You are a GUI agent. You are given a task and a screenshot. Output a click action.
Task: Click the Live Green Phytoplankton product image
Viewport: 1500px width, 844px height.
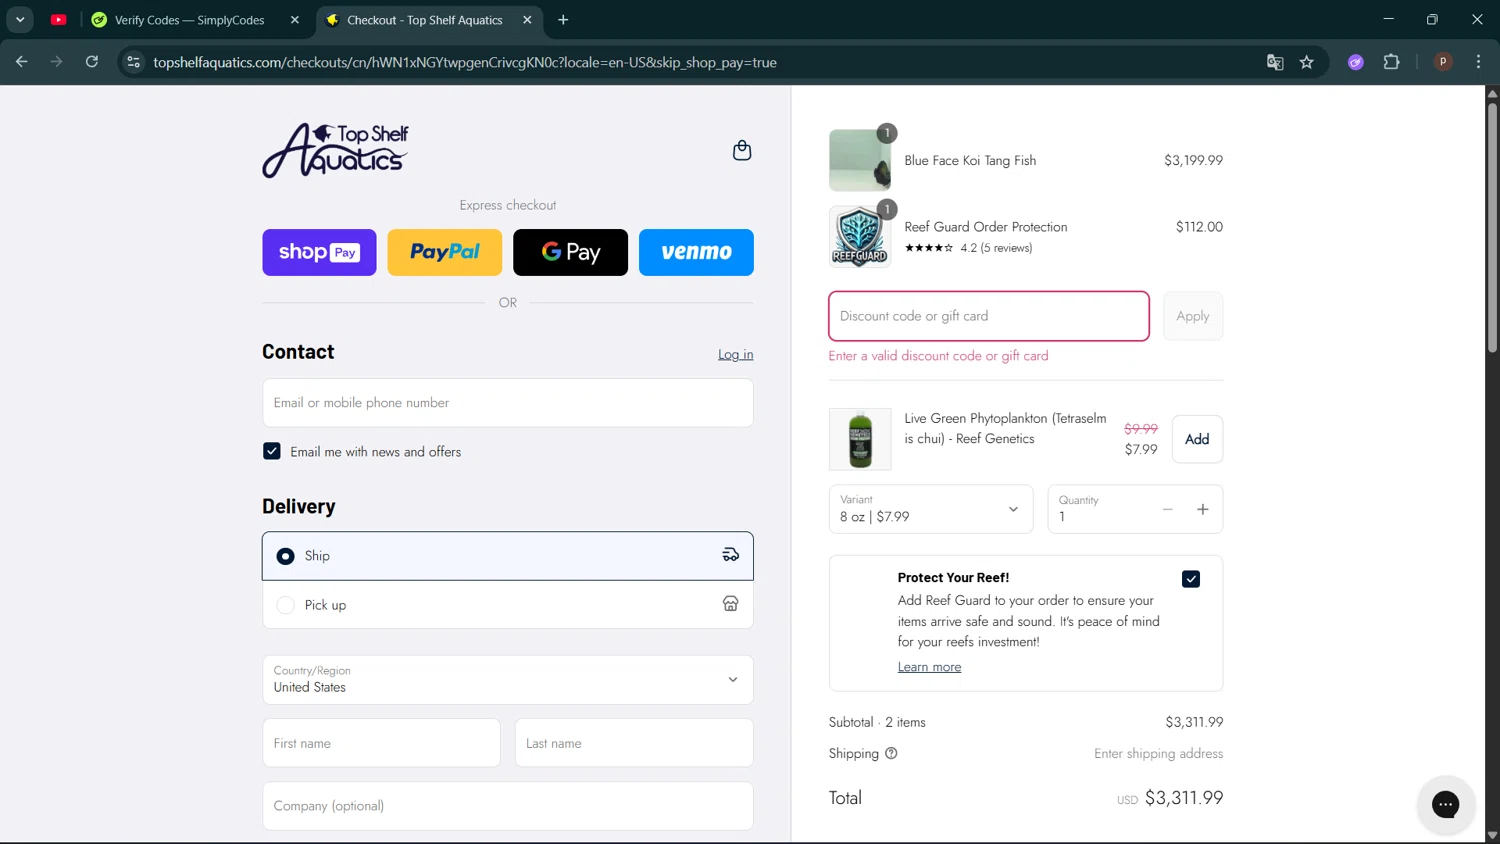(860, 439)
